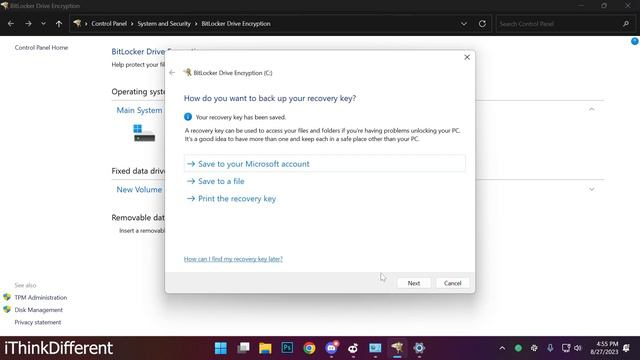Open File Explorer from the taskbar
Viewport: 640px width, 360px height.
pyautogui.click(x=265, y=348)
